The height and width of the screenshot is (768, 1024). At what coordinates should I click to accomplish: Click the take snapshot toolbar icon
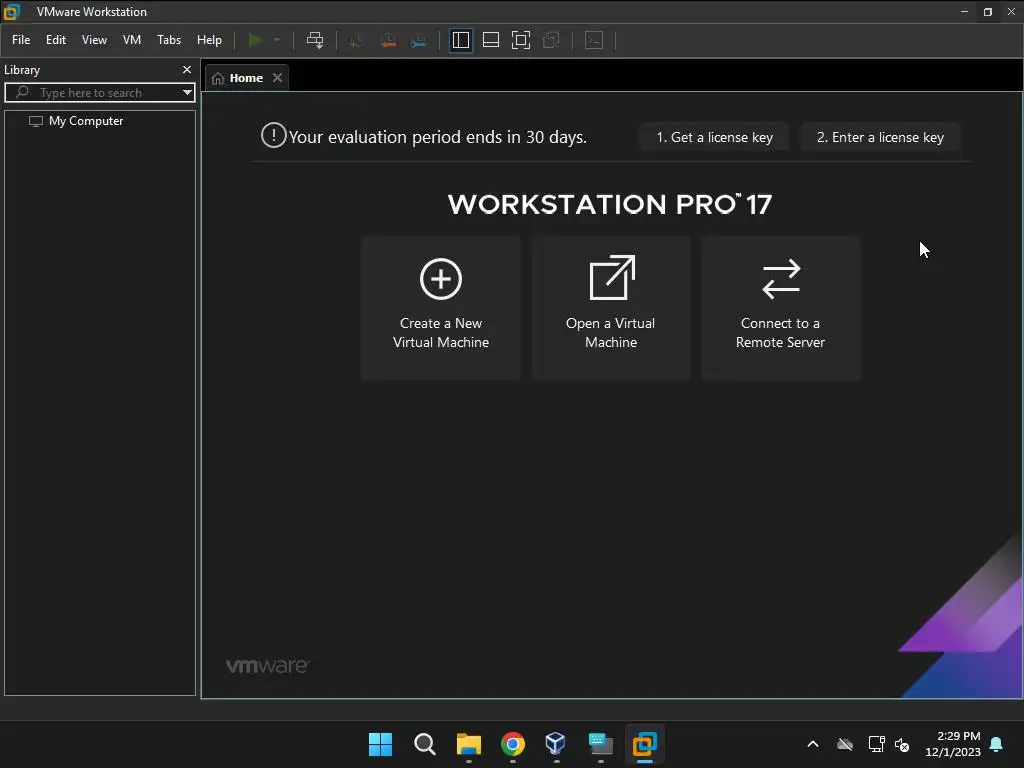[356, 40]
